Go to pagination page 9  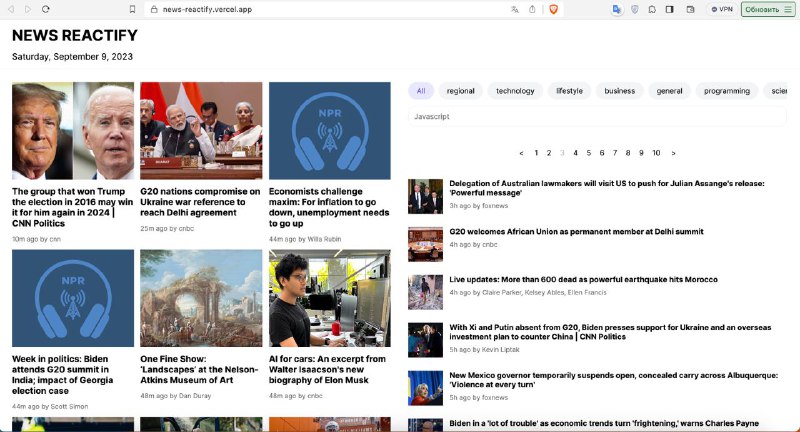click(641, 153)
